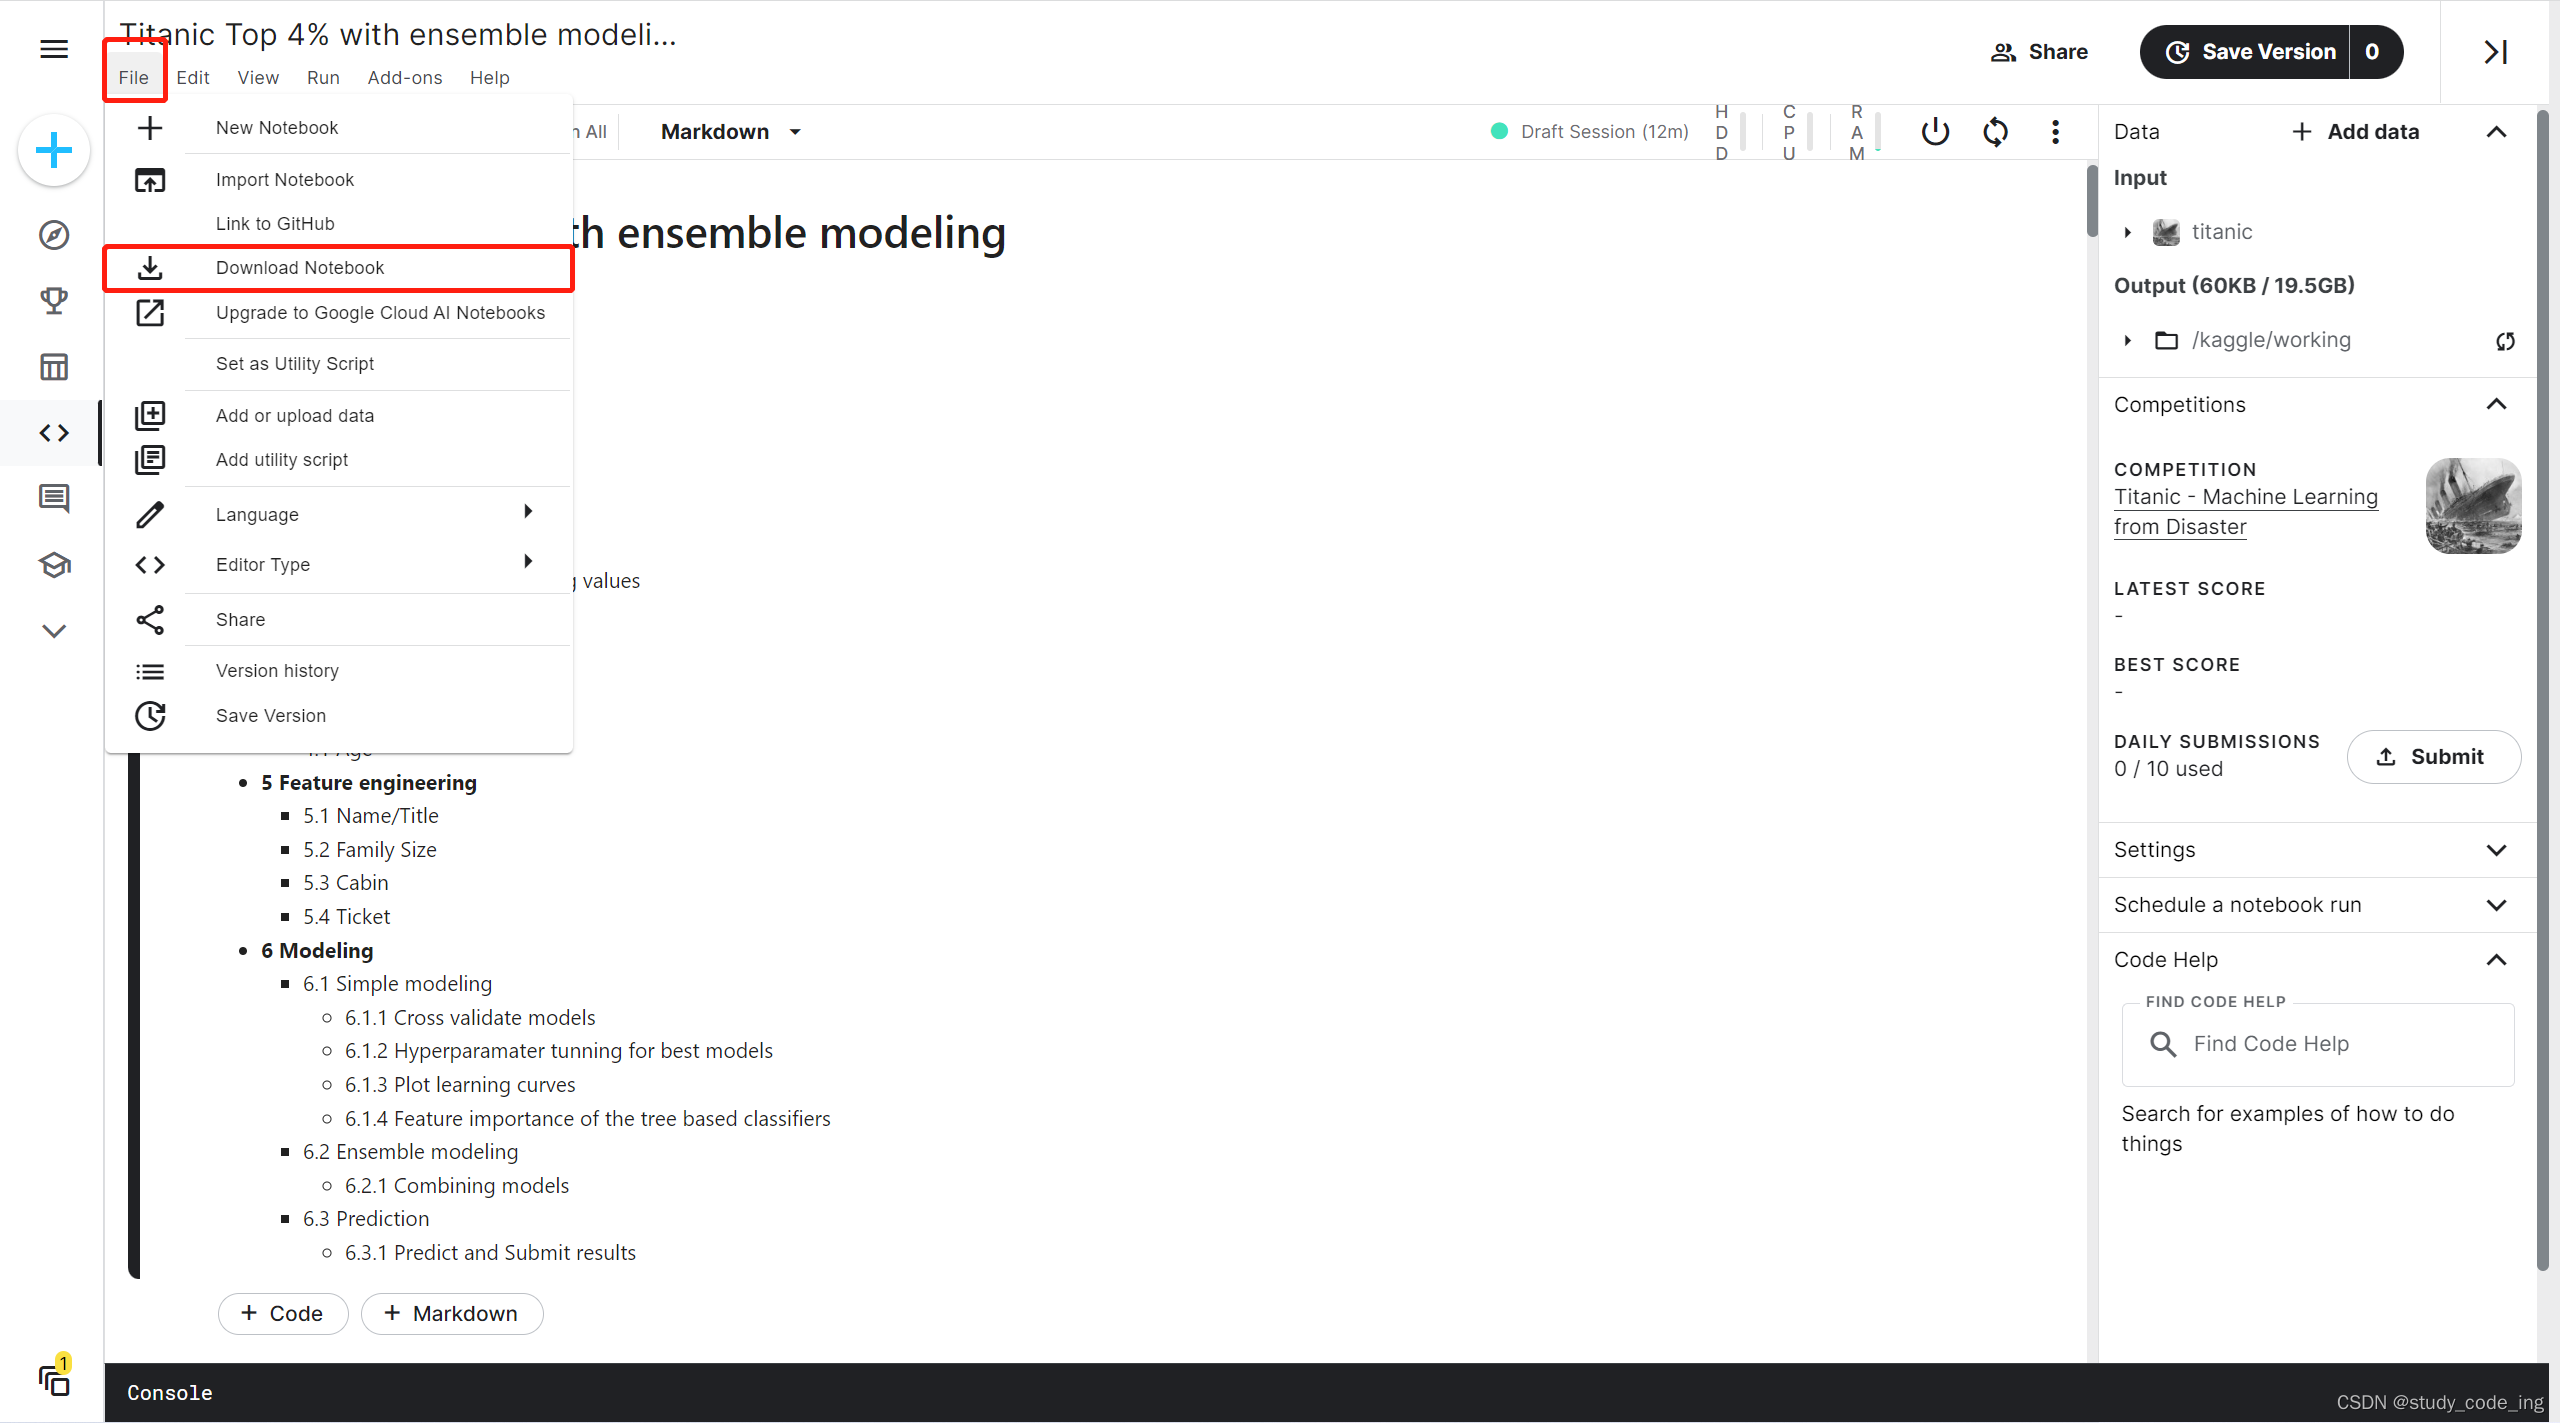Expand the Settings section
2560x1423 pixels.
[x=2496, y=850]
